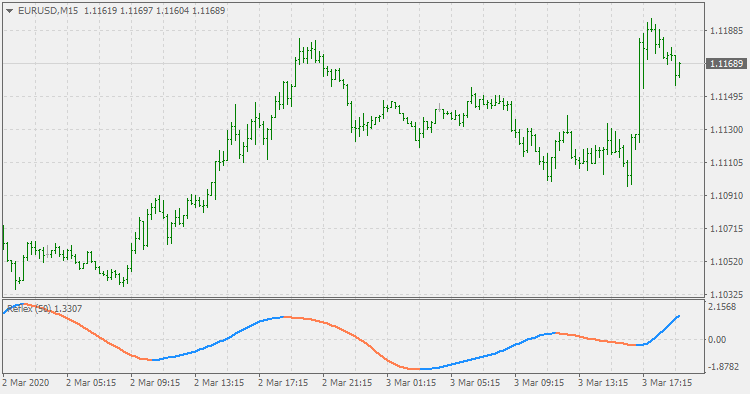Click the 3 Mar 09:15 time label

coord(539,383)
